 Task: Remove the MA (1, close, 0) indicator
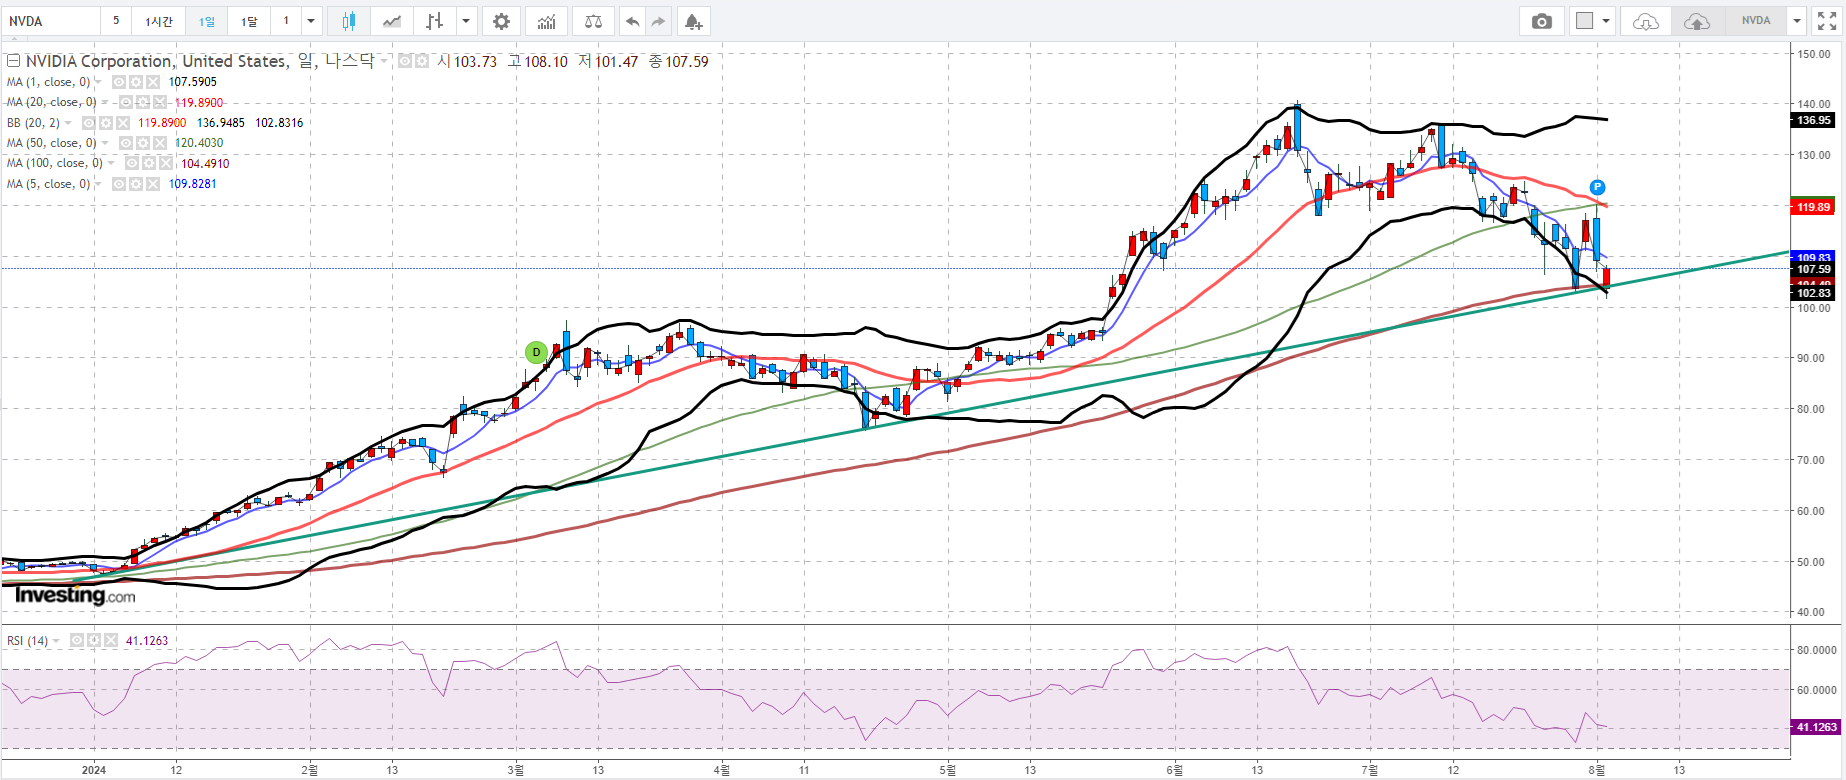(153, 82)
